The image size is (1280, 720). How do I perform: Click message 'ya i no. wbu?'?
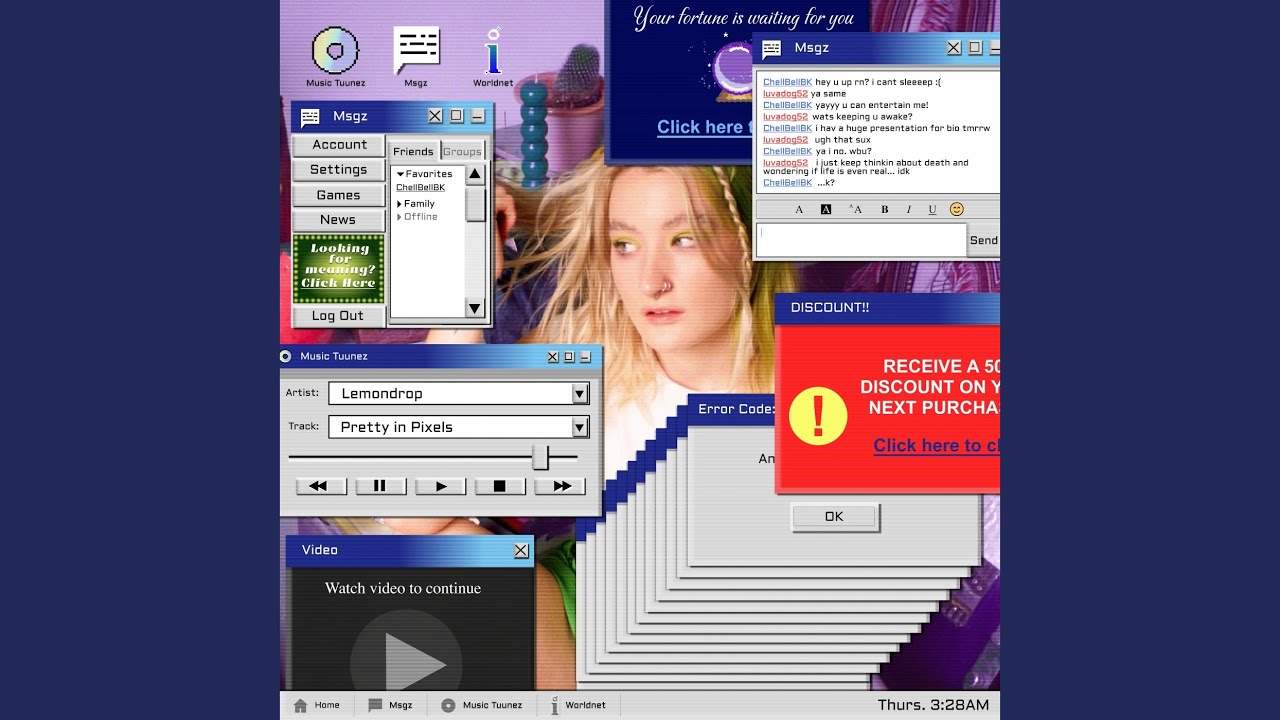tap(843, 151)
